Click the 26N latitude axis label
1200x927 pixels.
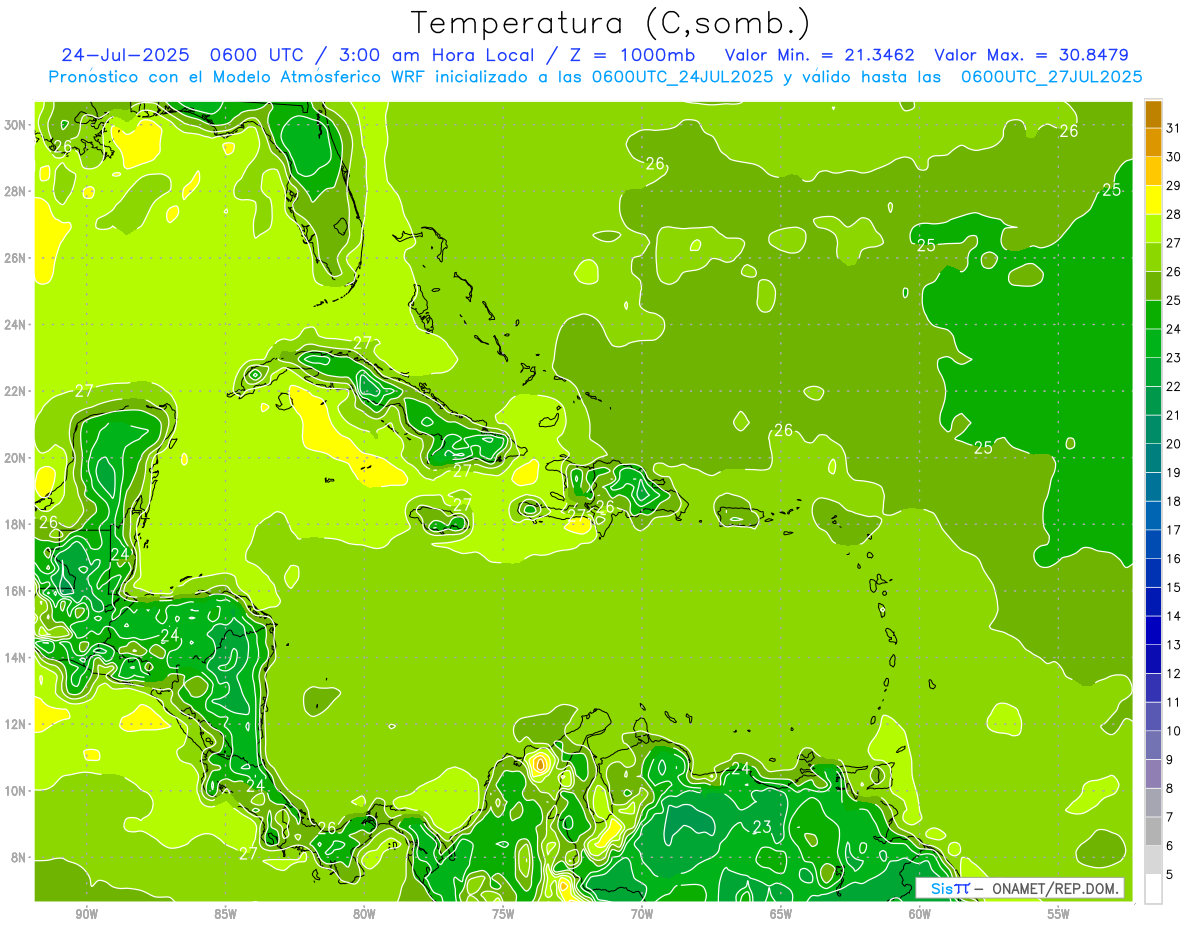coord(17,258)
